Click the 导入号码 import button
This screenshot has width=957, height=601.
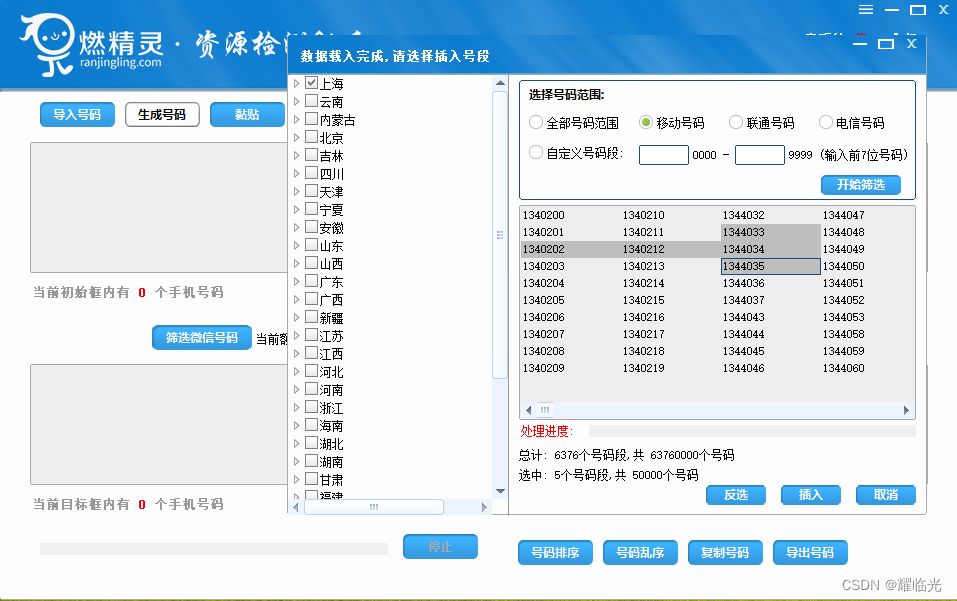click(77, 114)
